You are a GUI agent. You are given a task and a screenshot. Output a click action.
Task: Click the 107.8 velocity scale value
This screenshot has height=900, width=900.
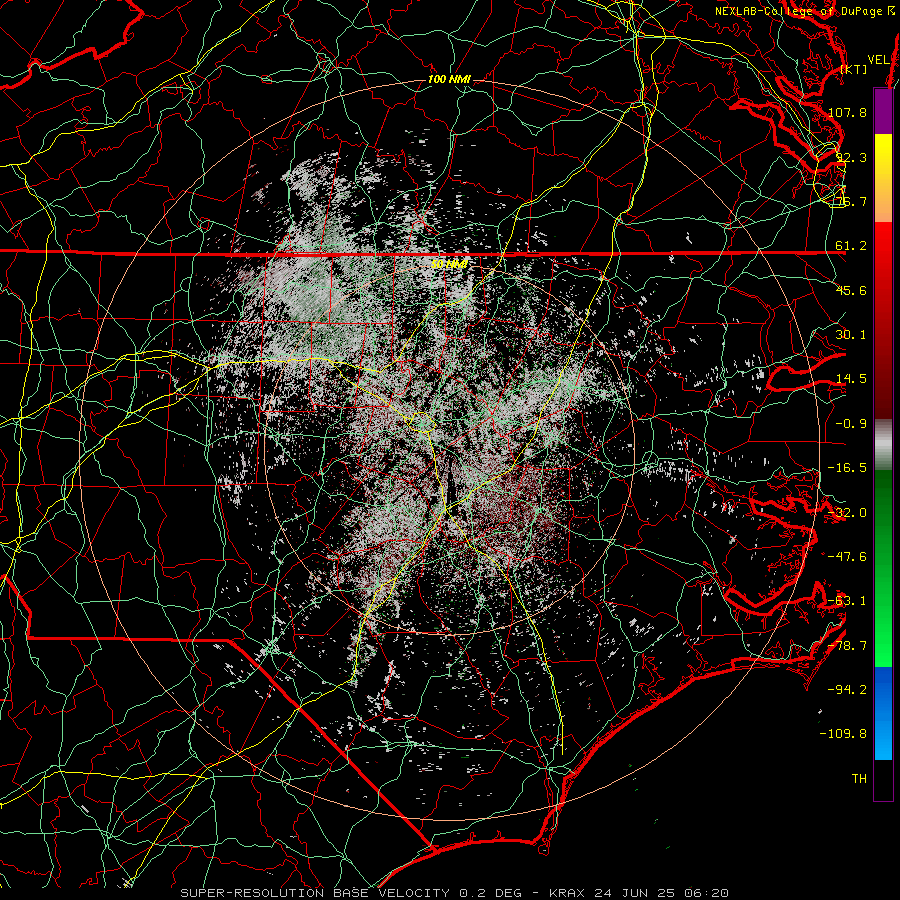tap(847, 112)
